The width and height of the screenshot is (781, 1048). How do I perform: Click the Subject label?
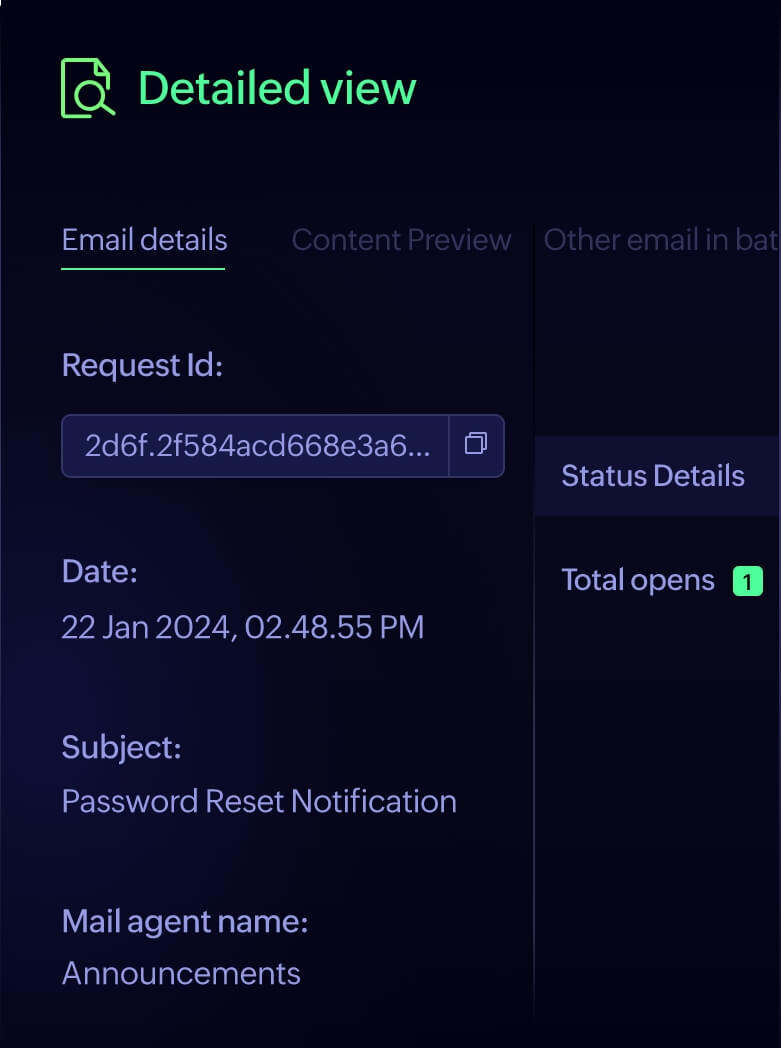(x=121, y=747)
